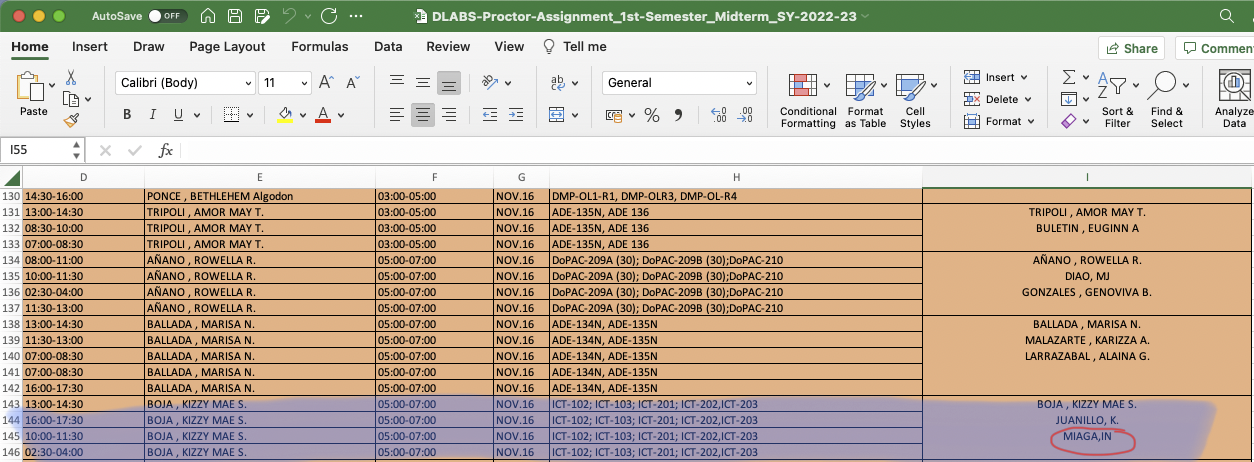1254x462 pixels.
Task: Click the Insert Function fx icon
Action: point(166,150)
